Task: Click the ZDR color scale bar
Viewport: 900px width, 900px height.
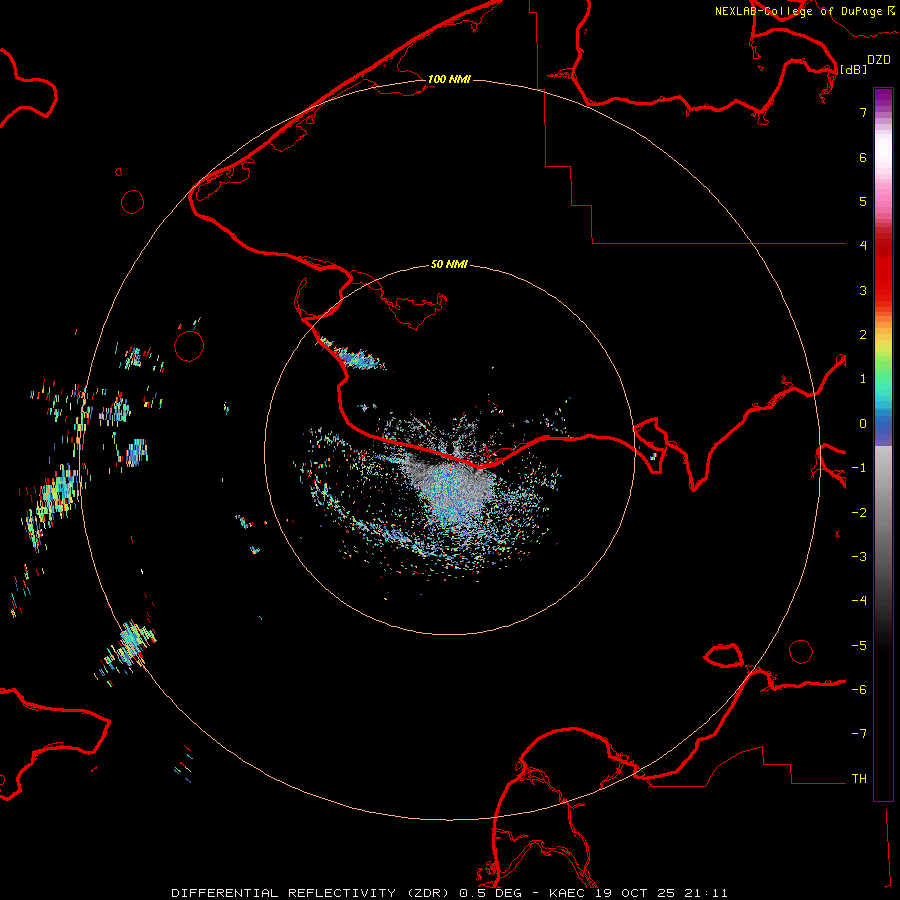Action: coord(883,444)
